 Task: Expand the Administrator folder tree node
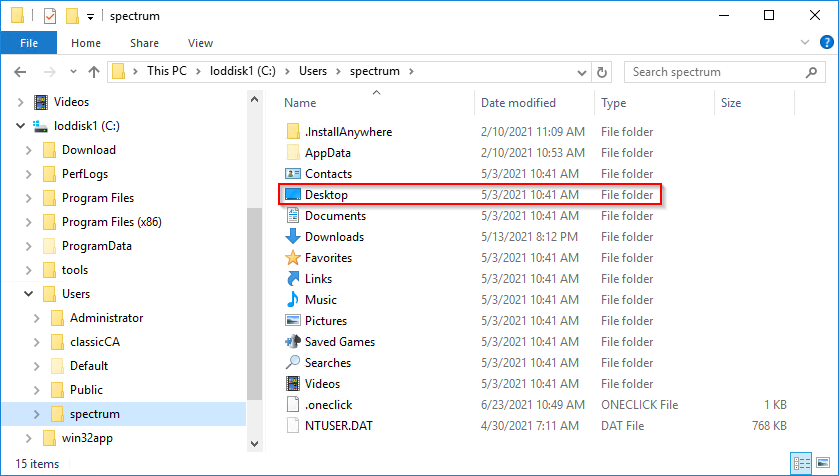click(37, 318)
